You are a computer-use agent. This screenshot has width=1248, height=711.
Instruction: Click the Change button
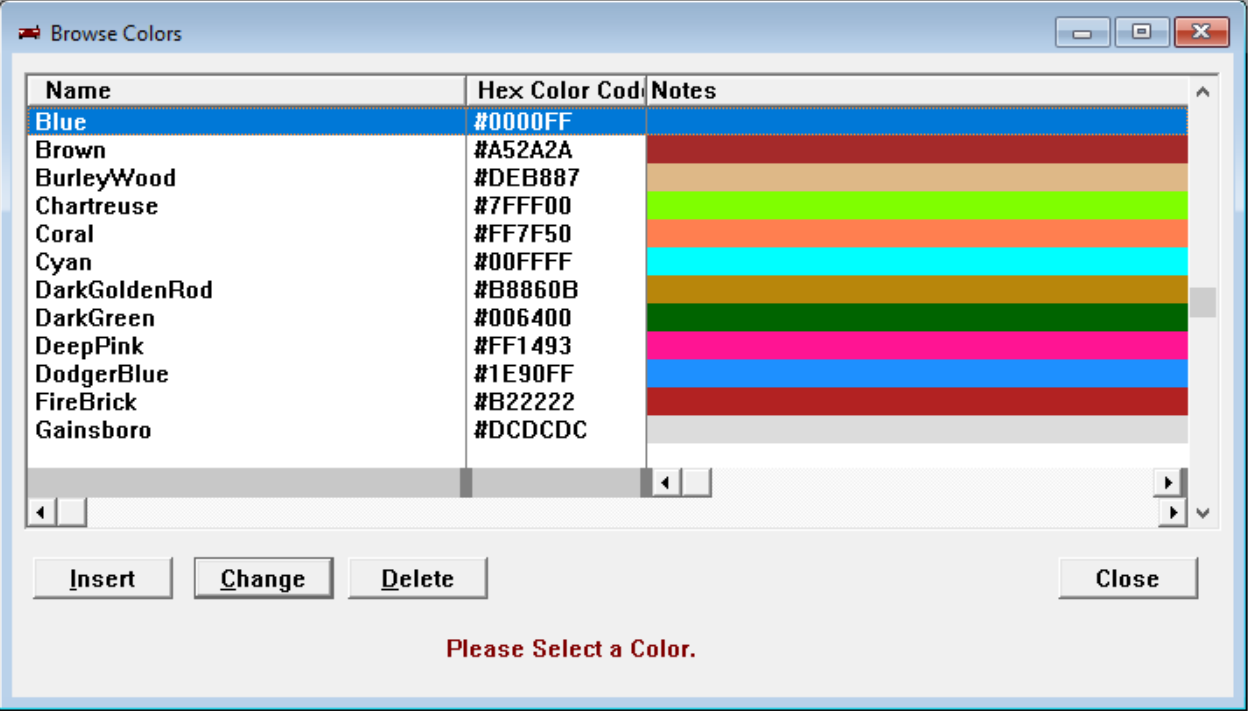pos(263,579)
